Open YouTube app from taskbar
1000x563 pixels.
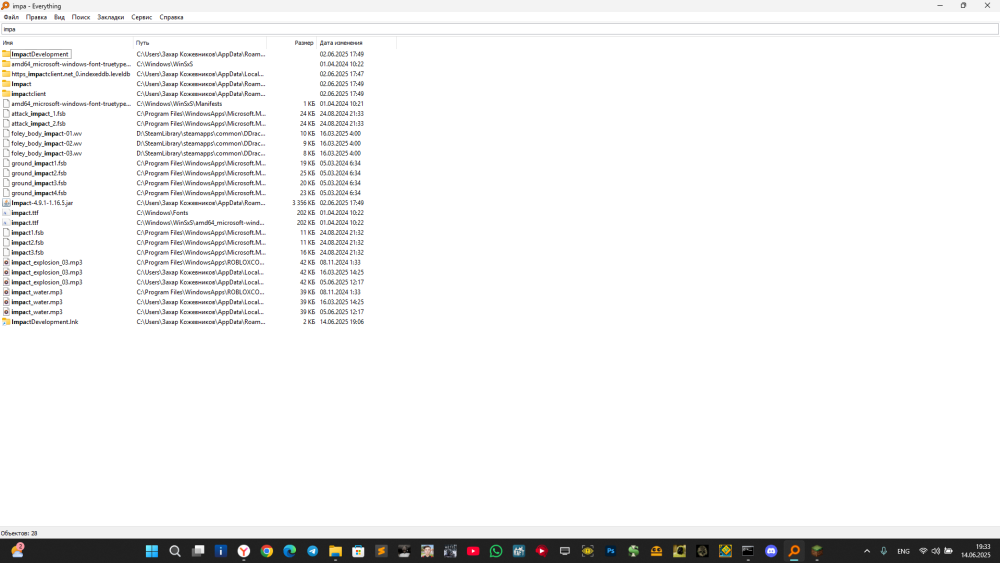point(473,551)
